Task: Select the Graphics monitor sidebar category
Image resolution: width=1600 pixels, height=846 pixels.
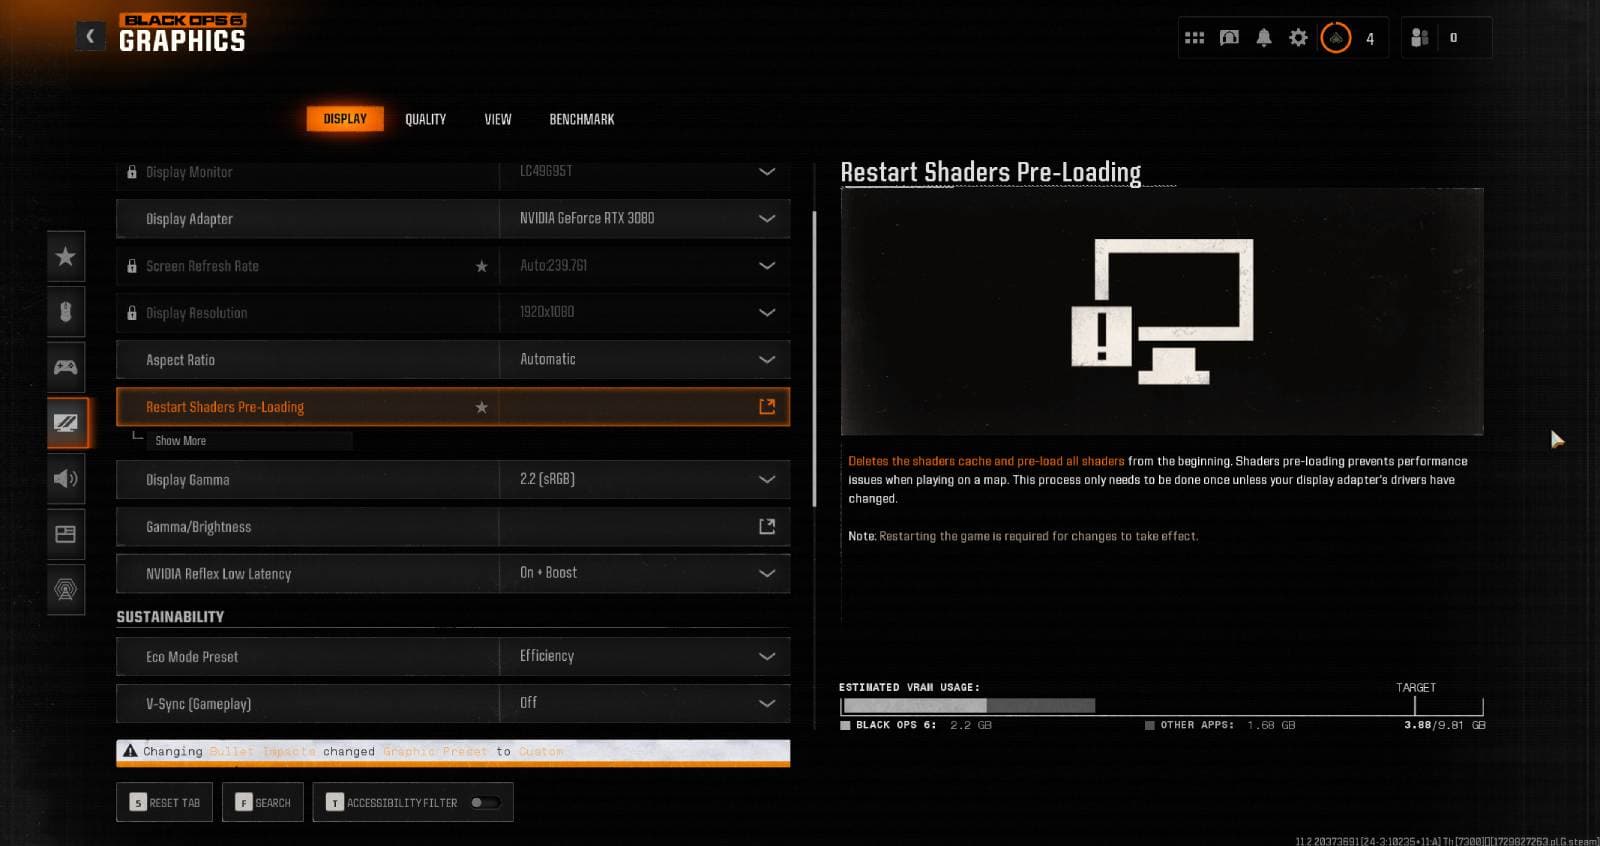Action: [x=66, y=422]
